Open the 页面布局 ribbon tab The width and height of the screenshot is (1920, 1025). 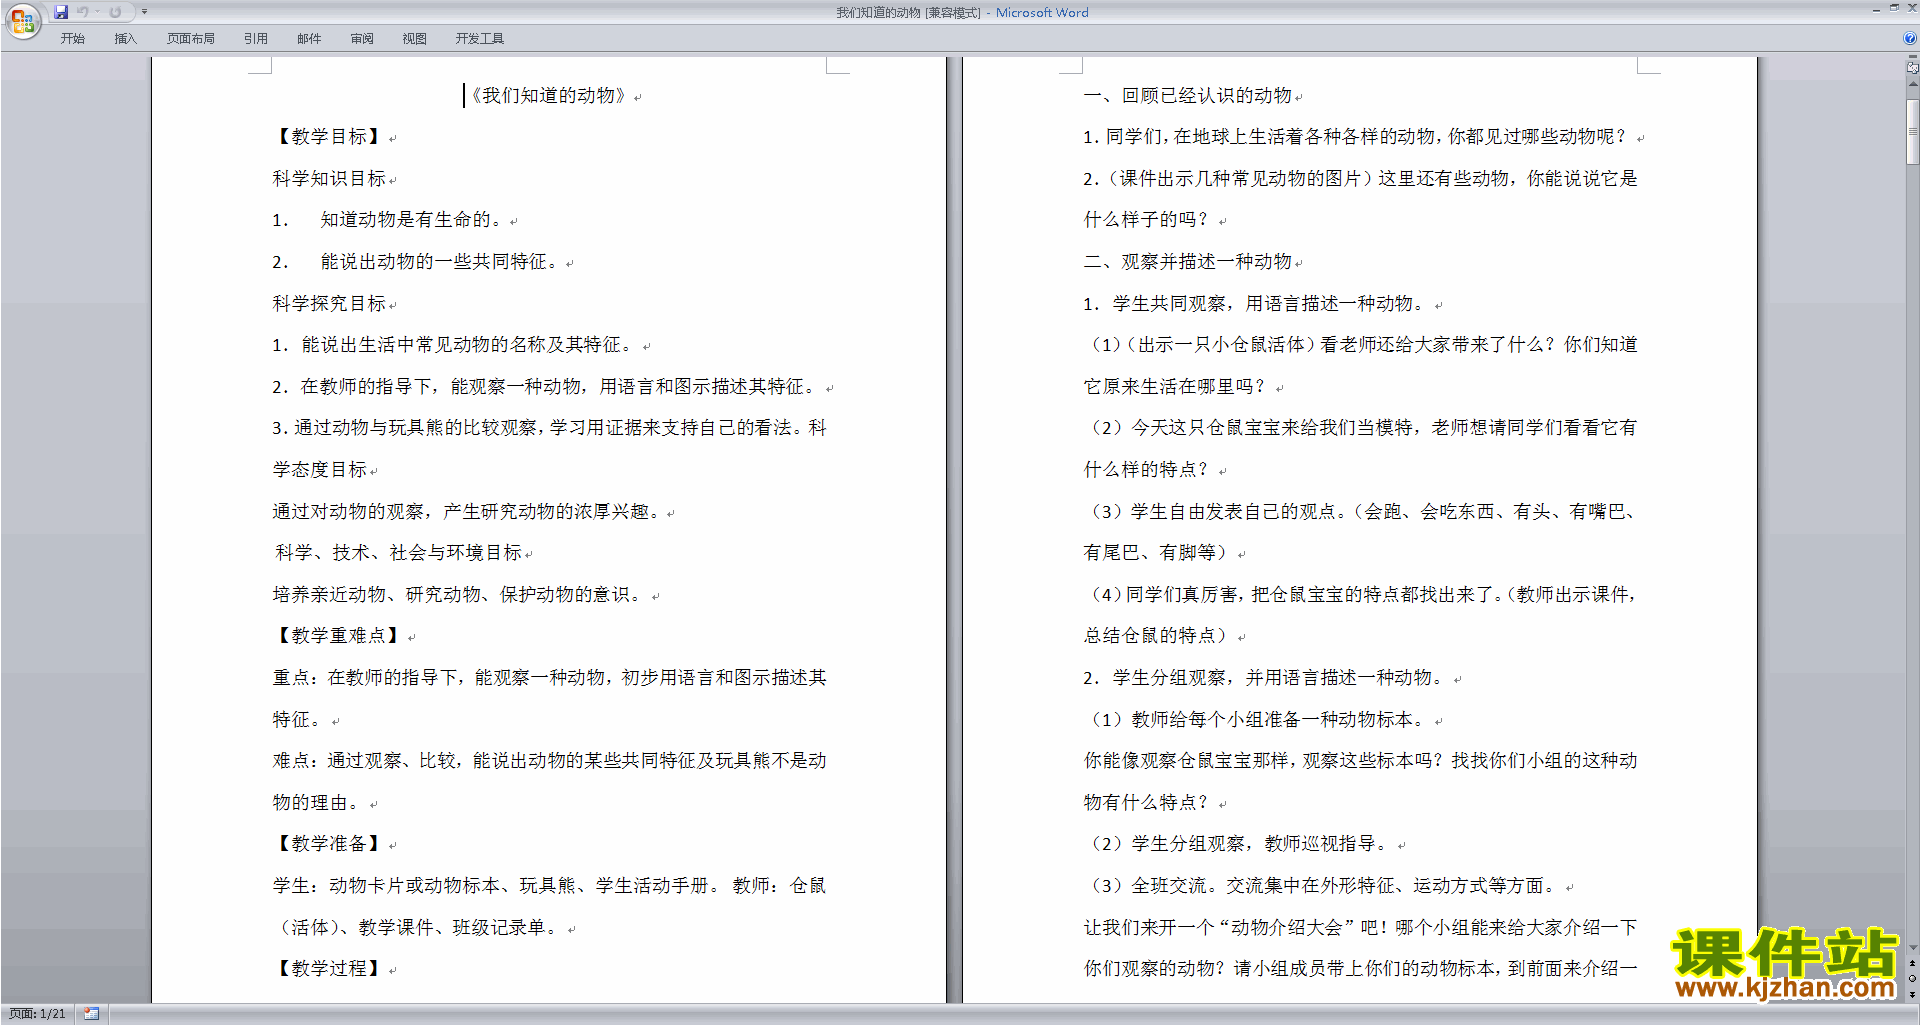point(190,38)
